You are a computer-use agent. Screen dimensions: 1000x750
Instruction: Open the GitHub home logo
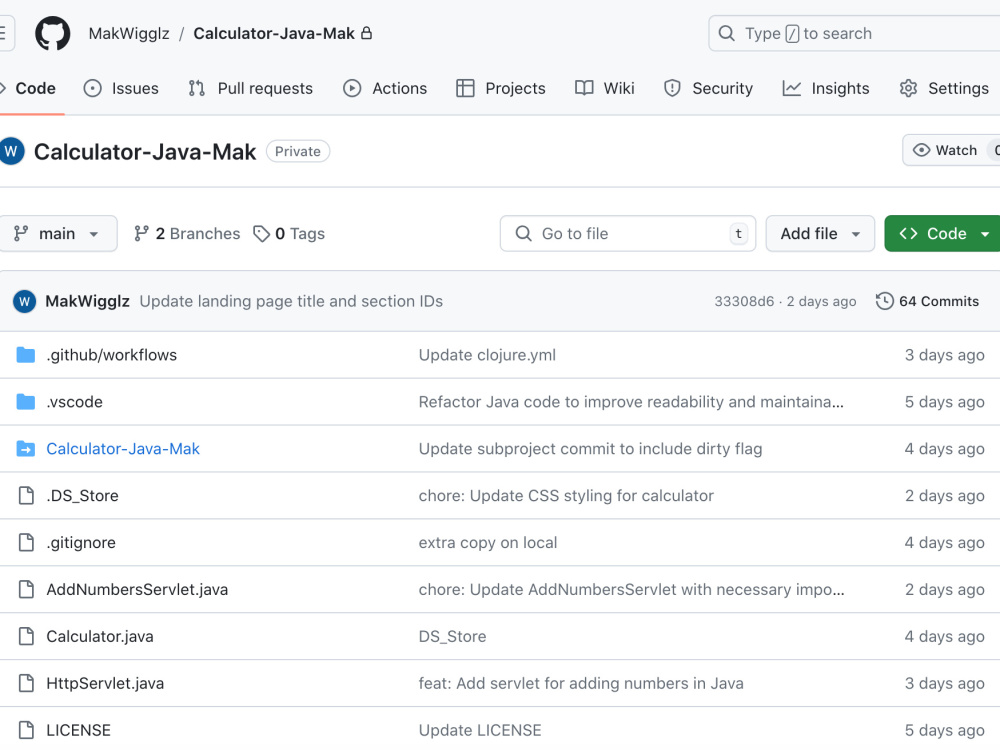point(52,33)
